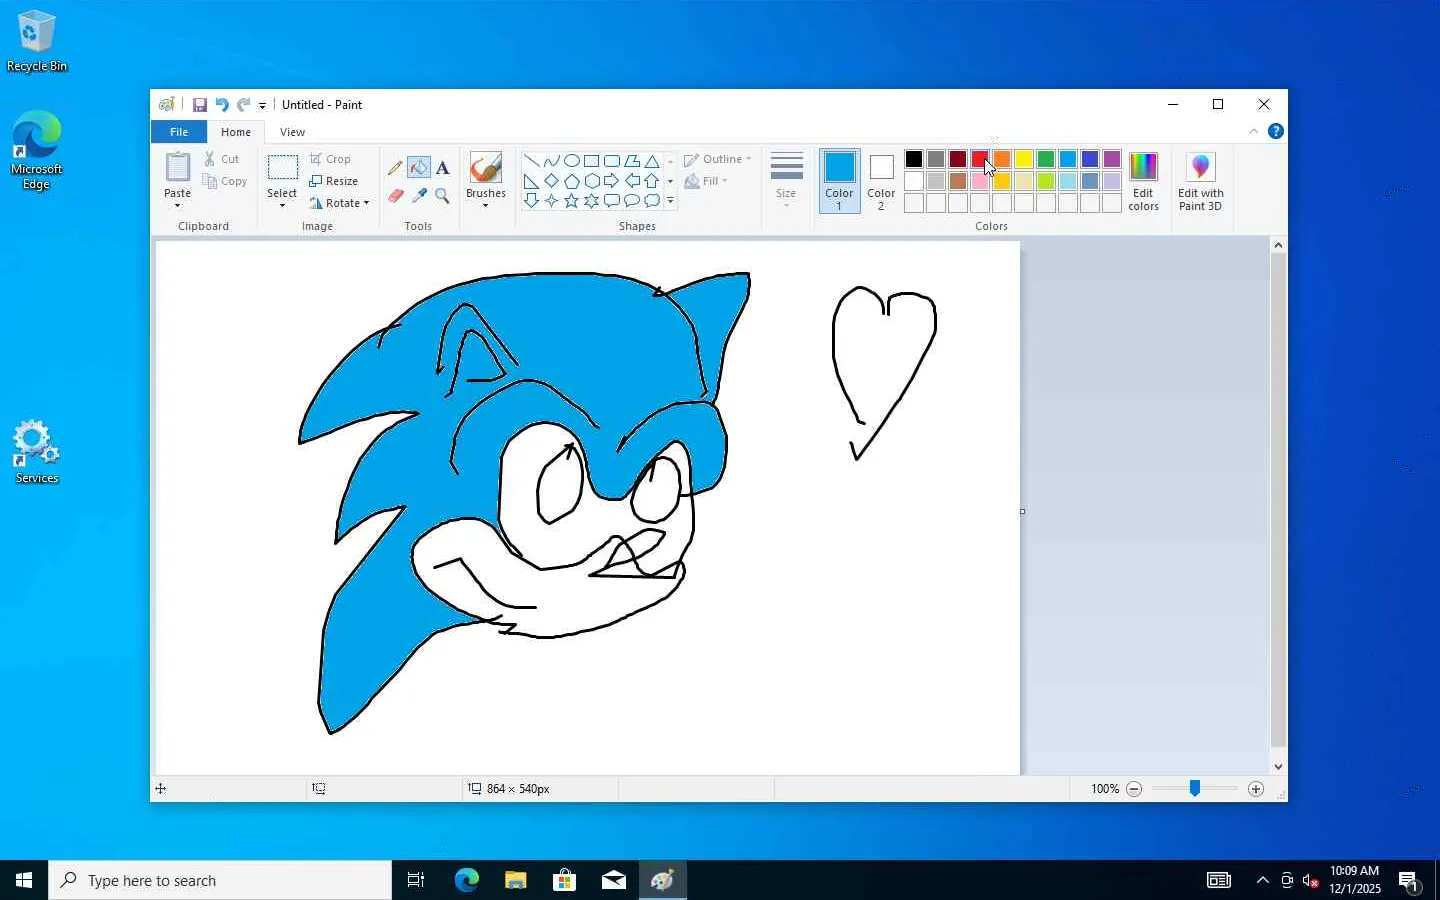Screen dimensions: 1440x900
Task: Switch to the View tab
Action: click(292, 132)
